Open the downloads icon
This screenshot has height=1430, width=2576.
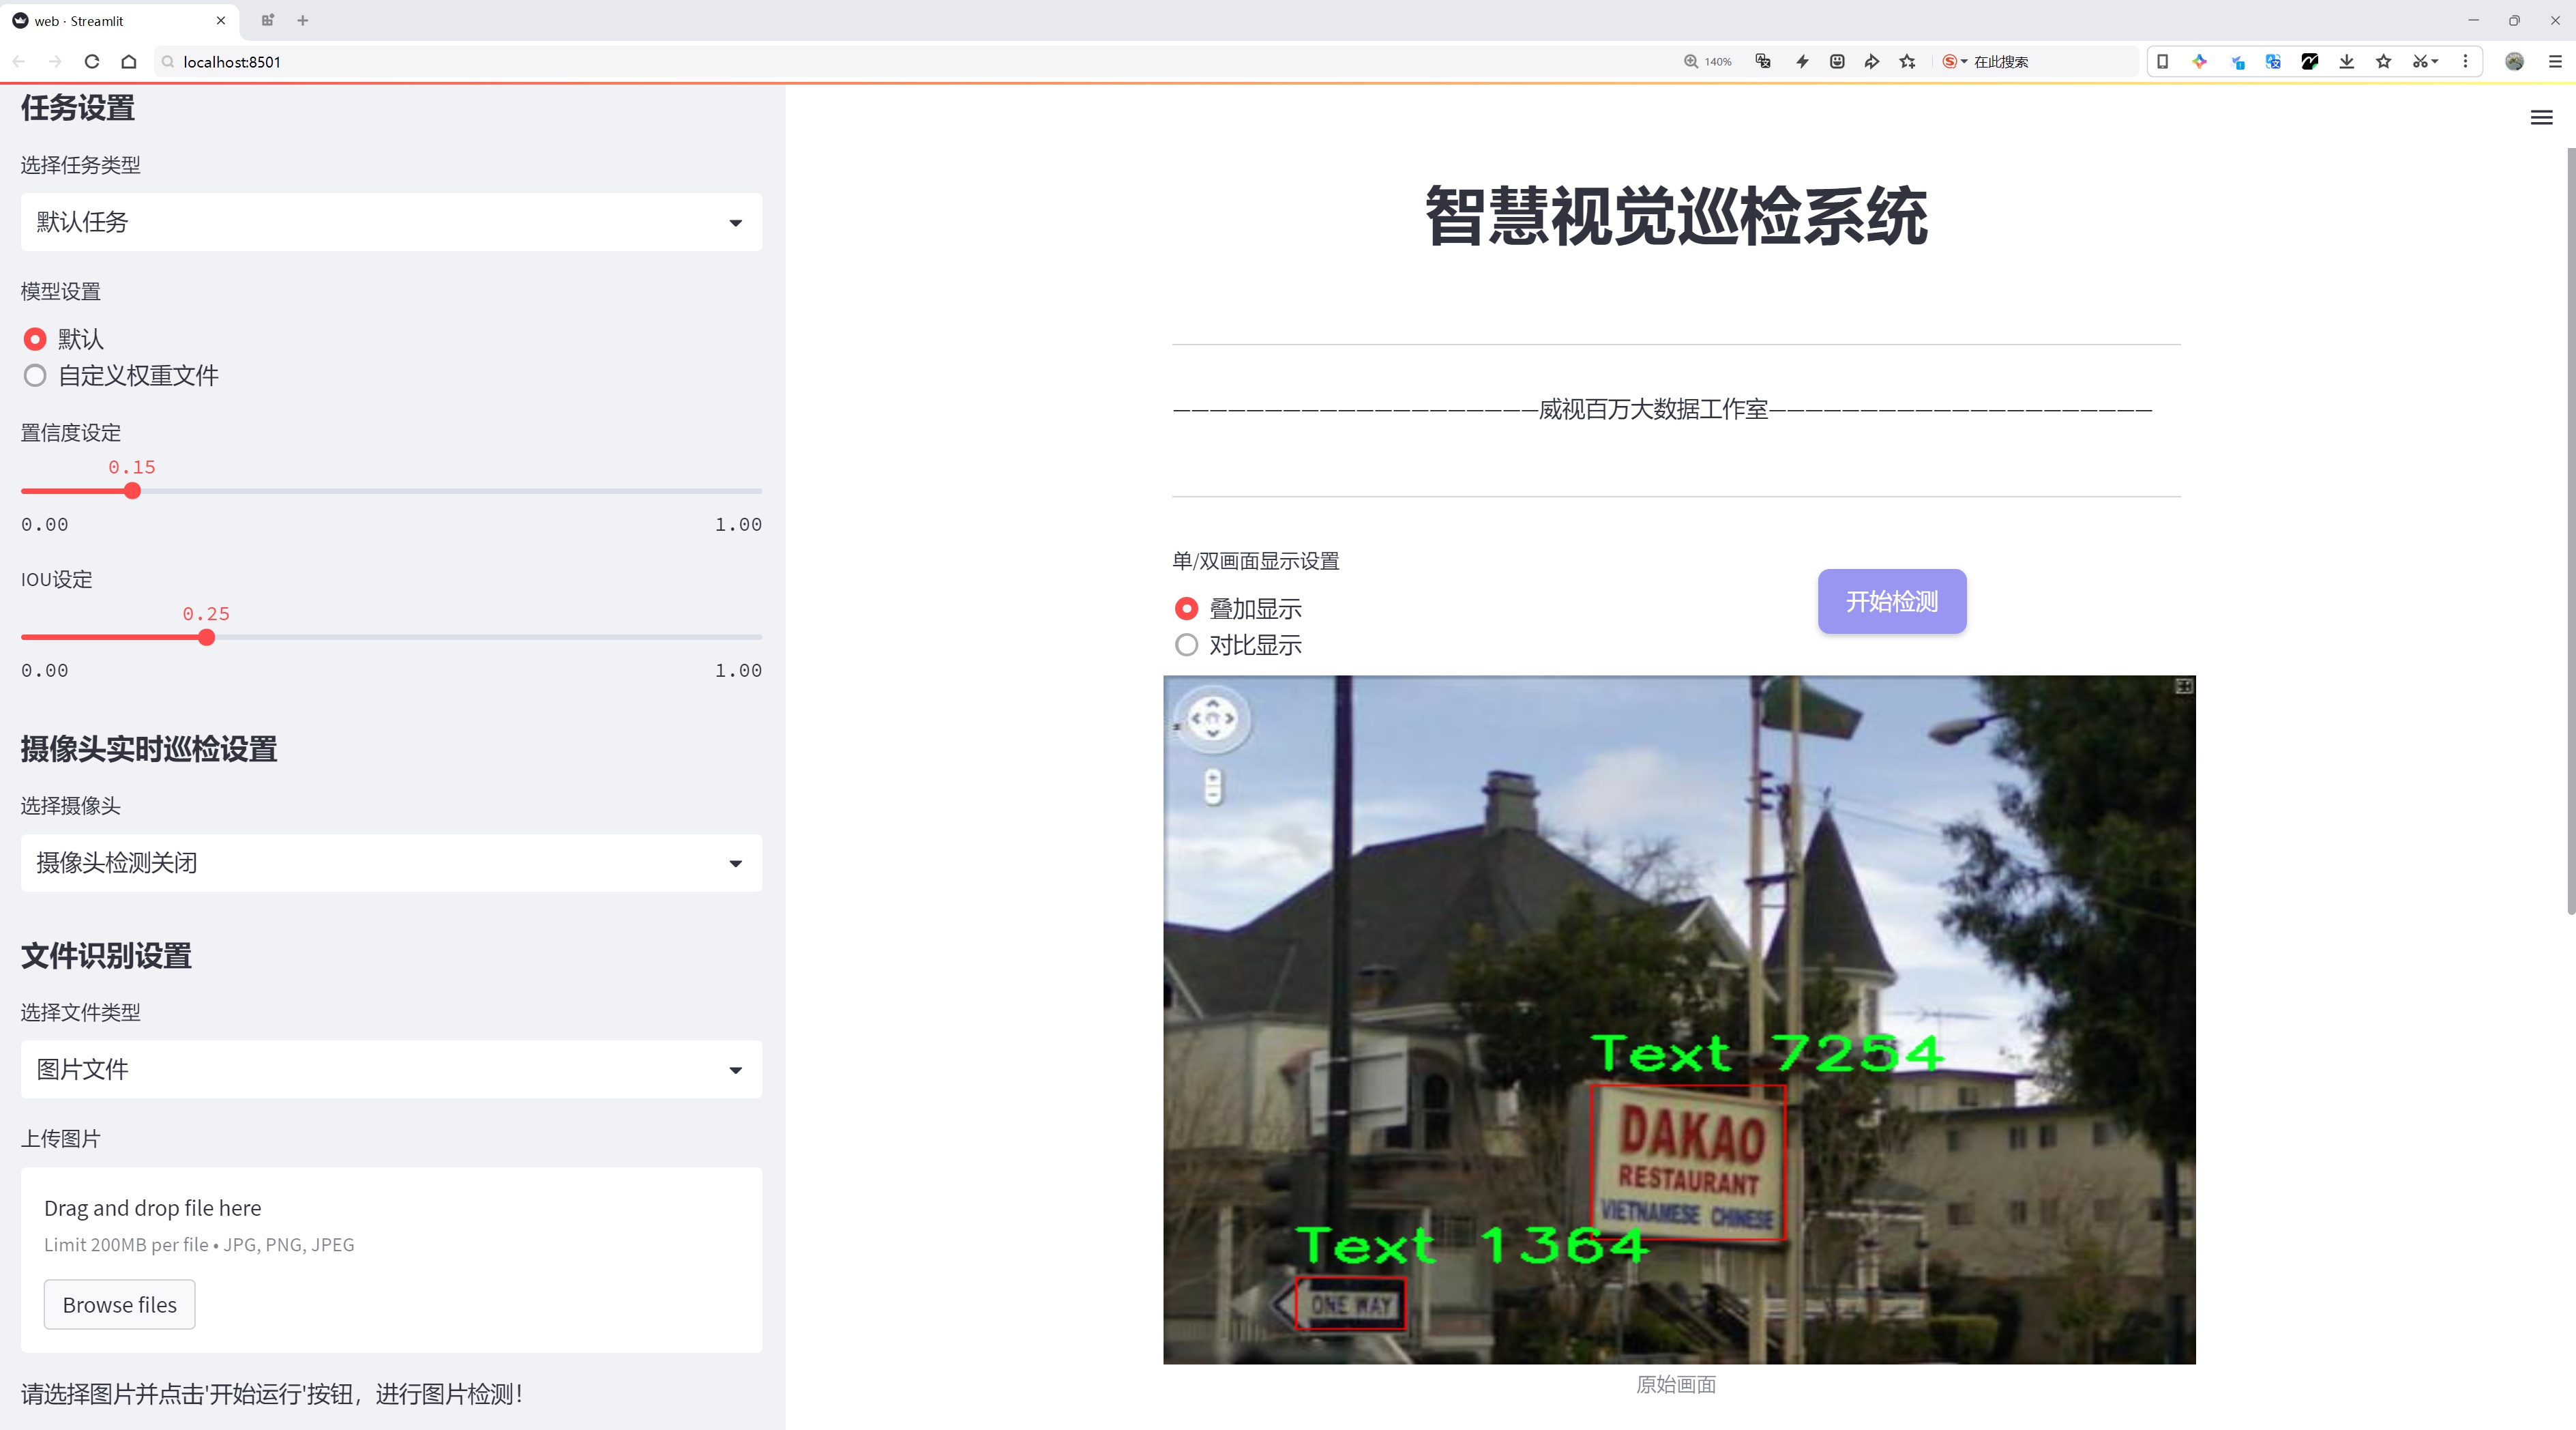pyautogui.click(x=2347, y=61)
